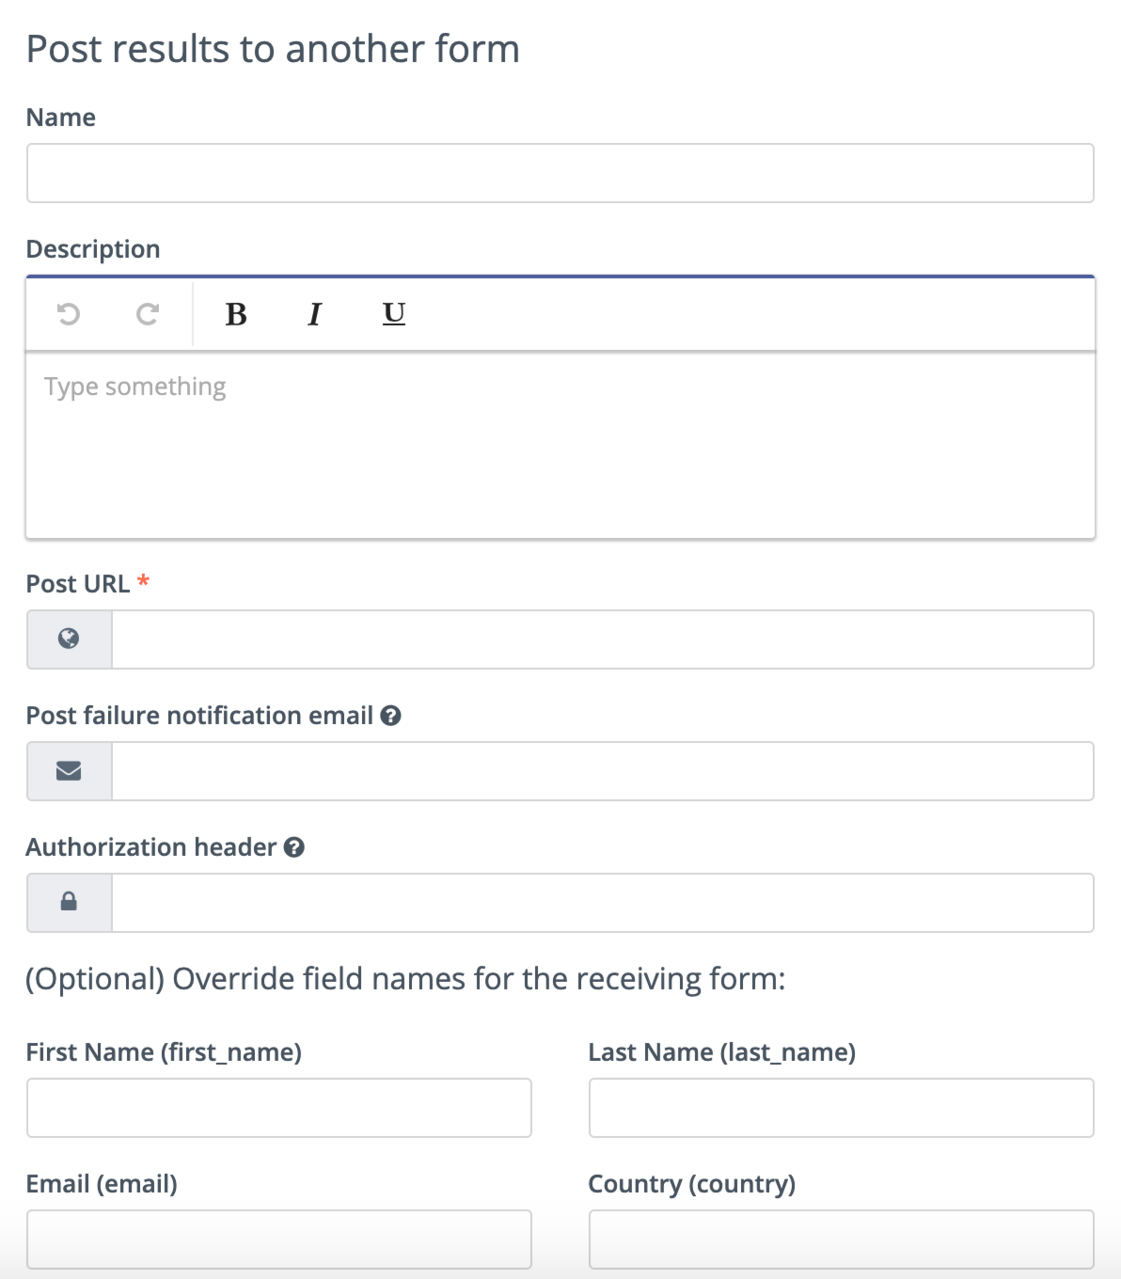1121x1279 pixels.
Task: Focus the Authorization header input field
Action: coord(602,903)
